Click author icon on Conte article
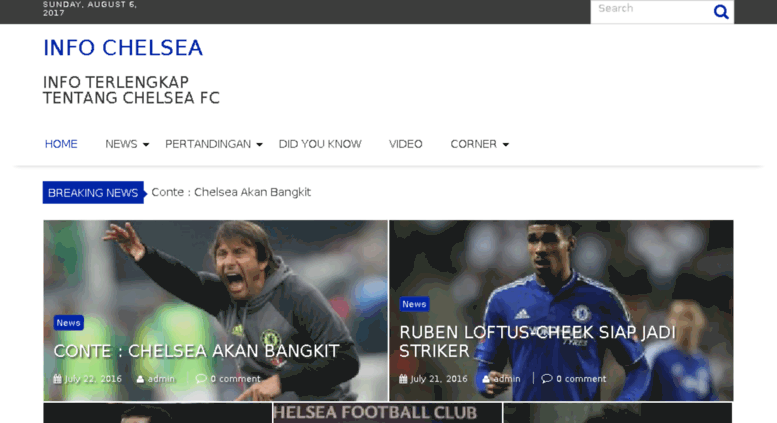The width and height of the screenshot is (777, 423). tap(140, 379)
